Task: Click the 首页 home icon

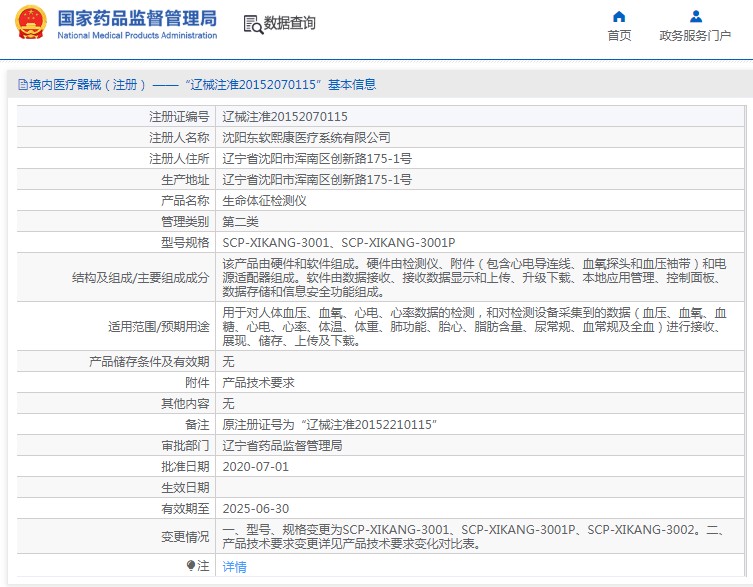Action: (619, 17)
